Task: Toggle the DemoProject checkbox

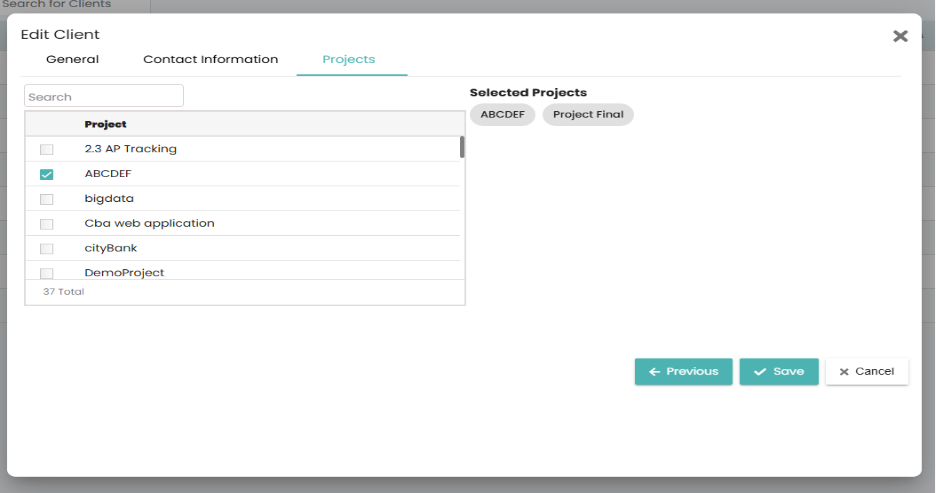Action: pyautogui.click(x=47, y=273)
